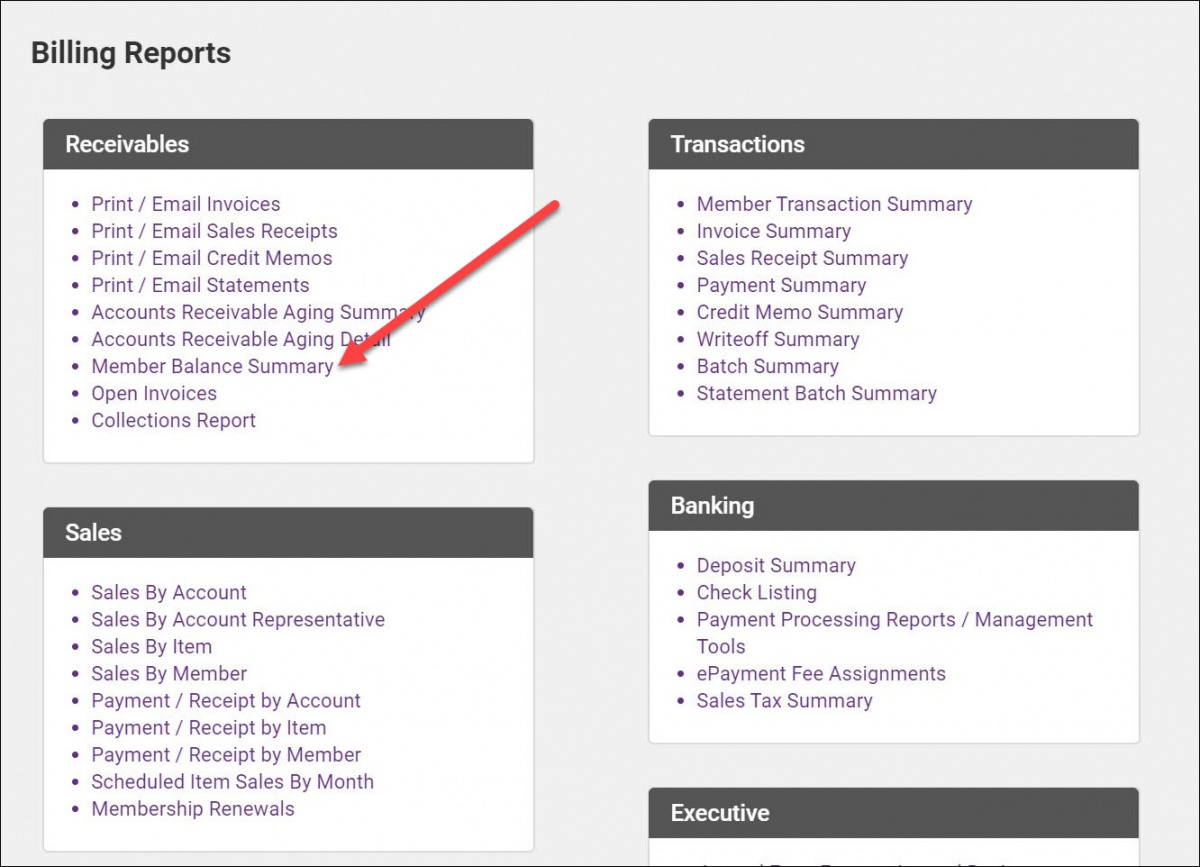The width and height of the screenshot is (1200, 867).
Task: Open ePayment Fee Assignments
Action: pyautogui.click(x=821, y=674)
